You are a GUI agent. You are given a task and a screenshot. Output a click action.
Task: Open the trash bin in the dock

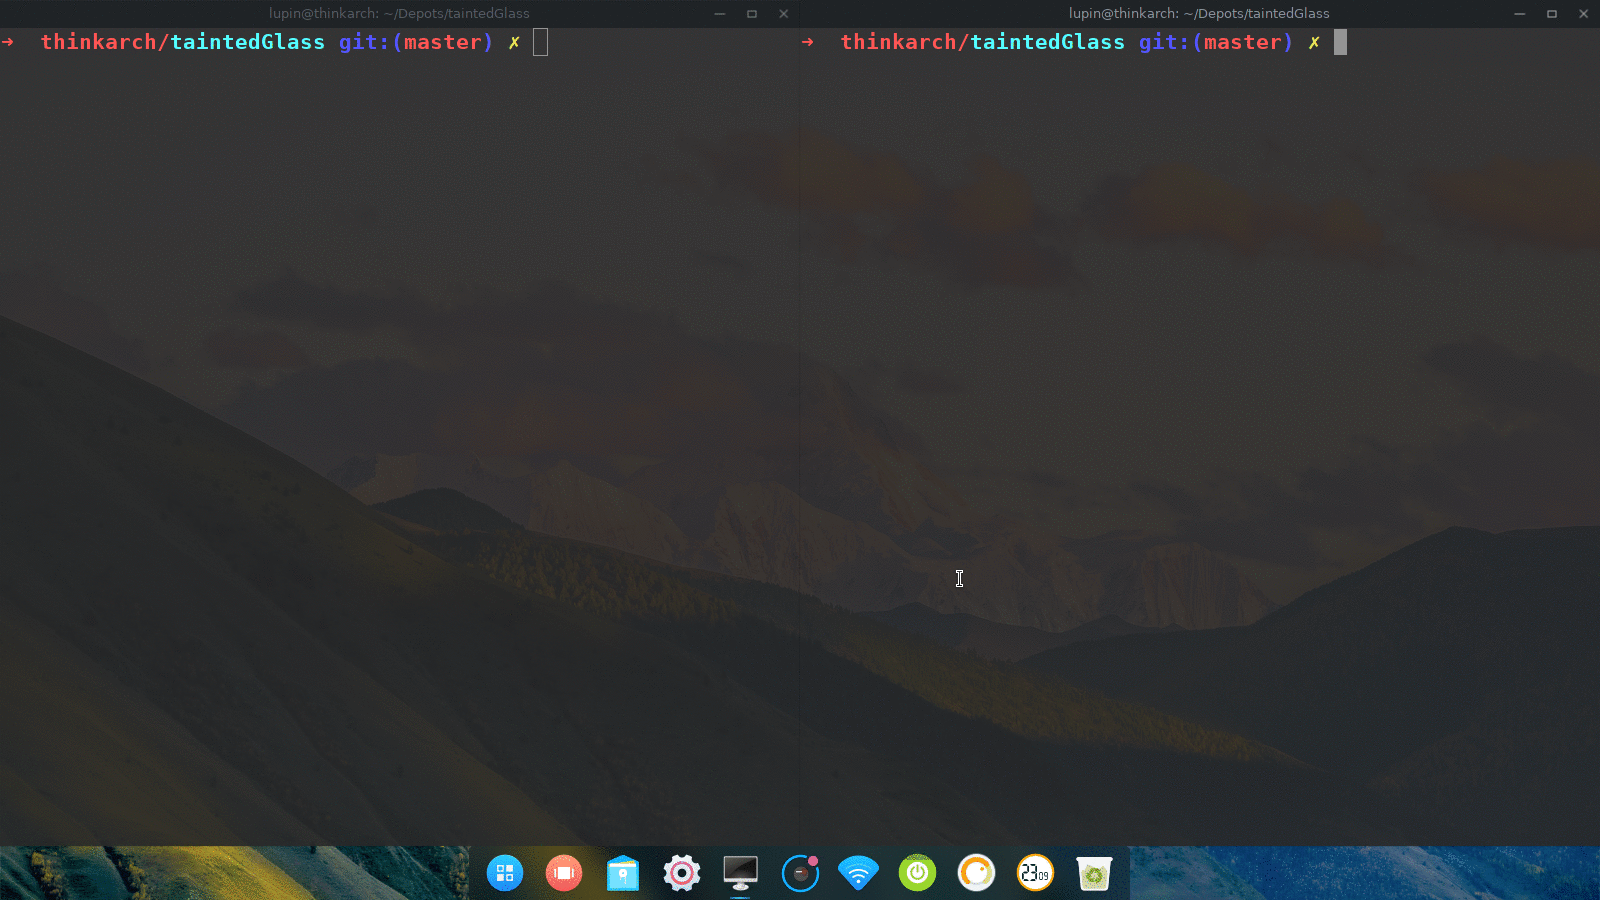1094,874
